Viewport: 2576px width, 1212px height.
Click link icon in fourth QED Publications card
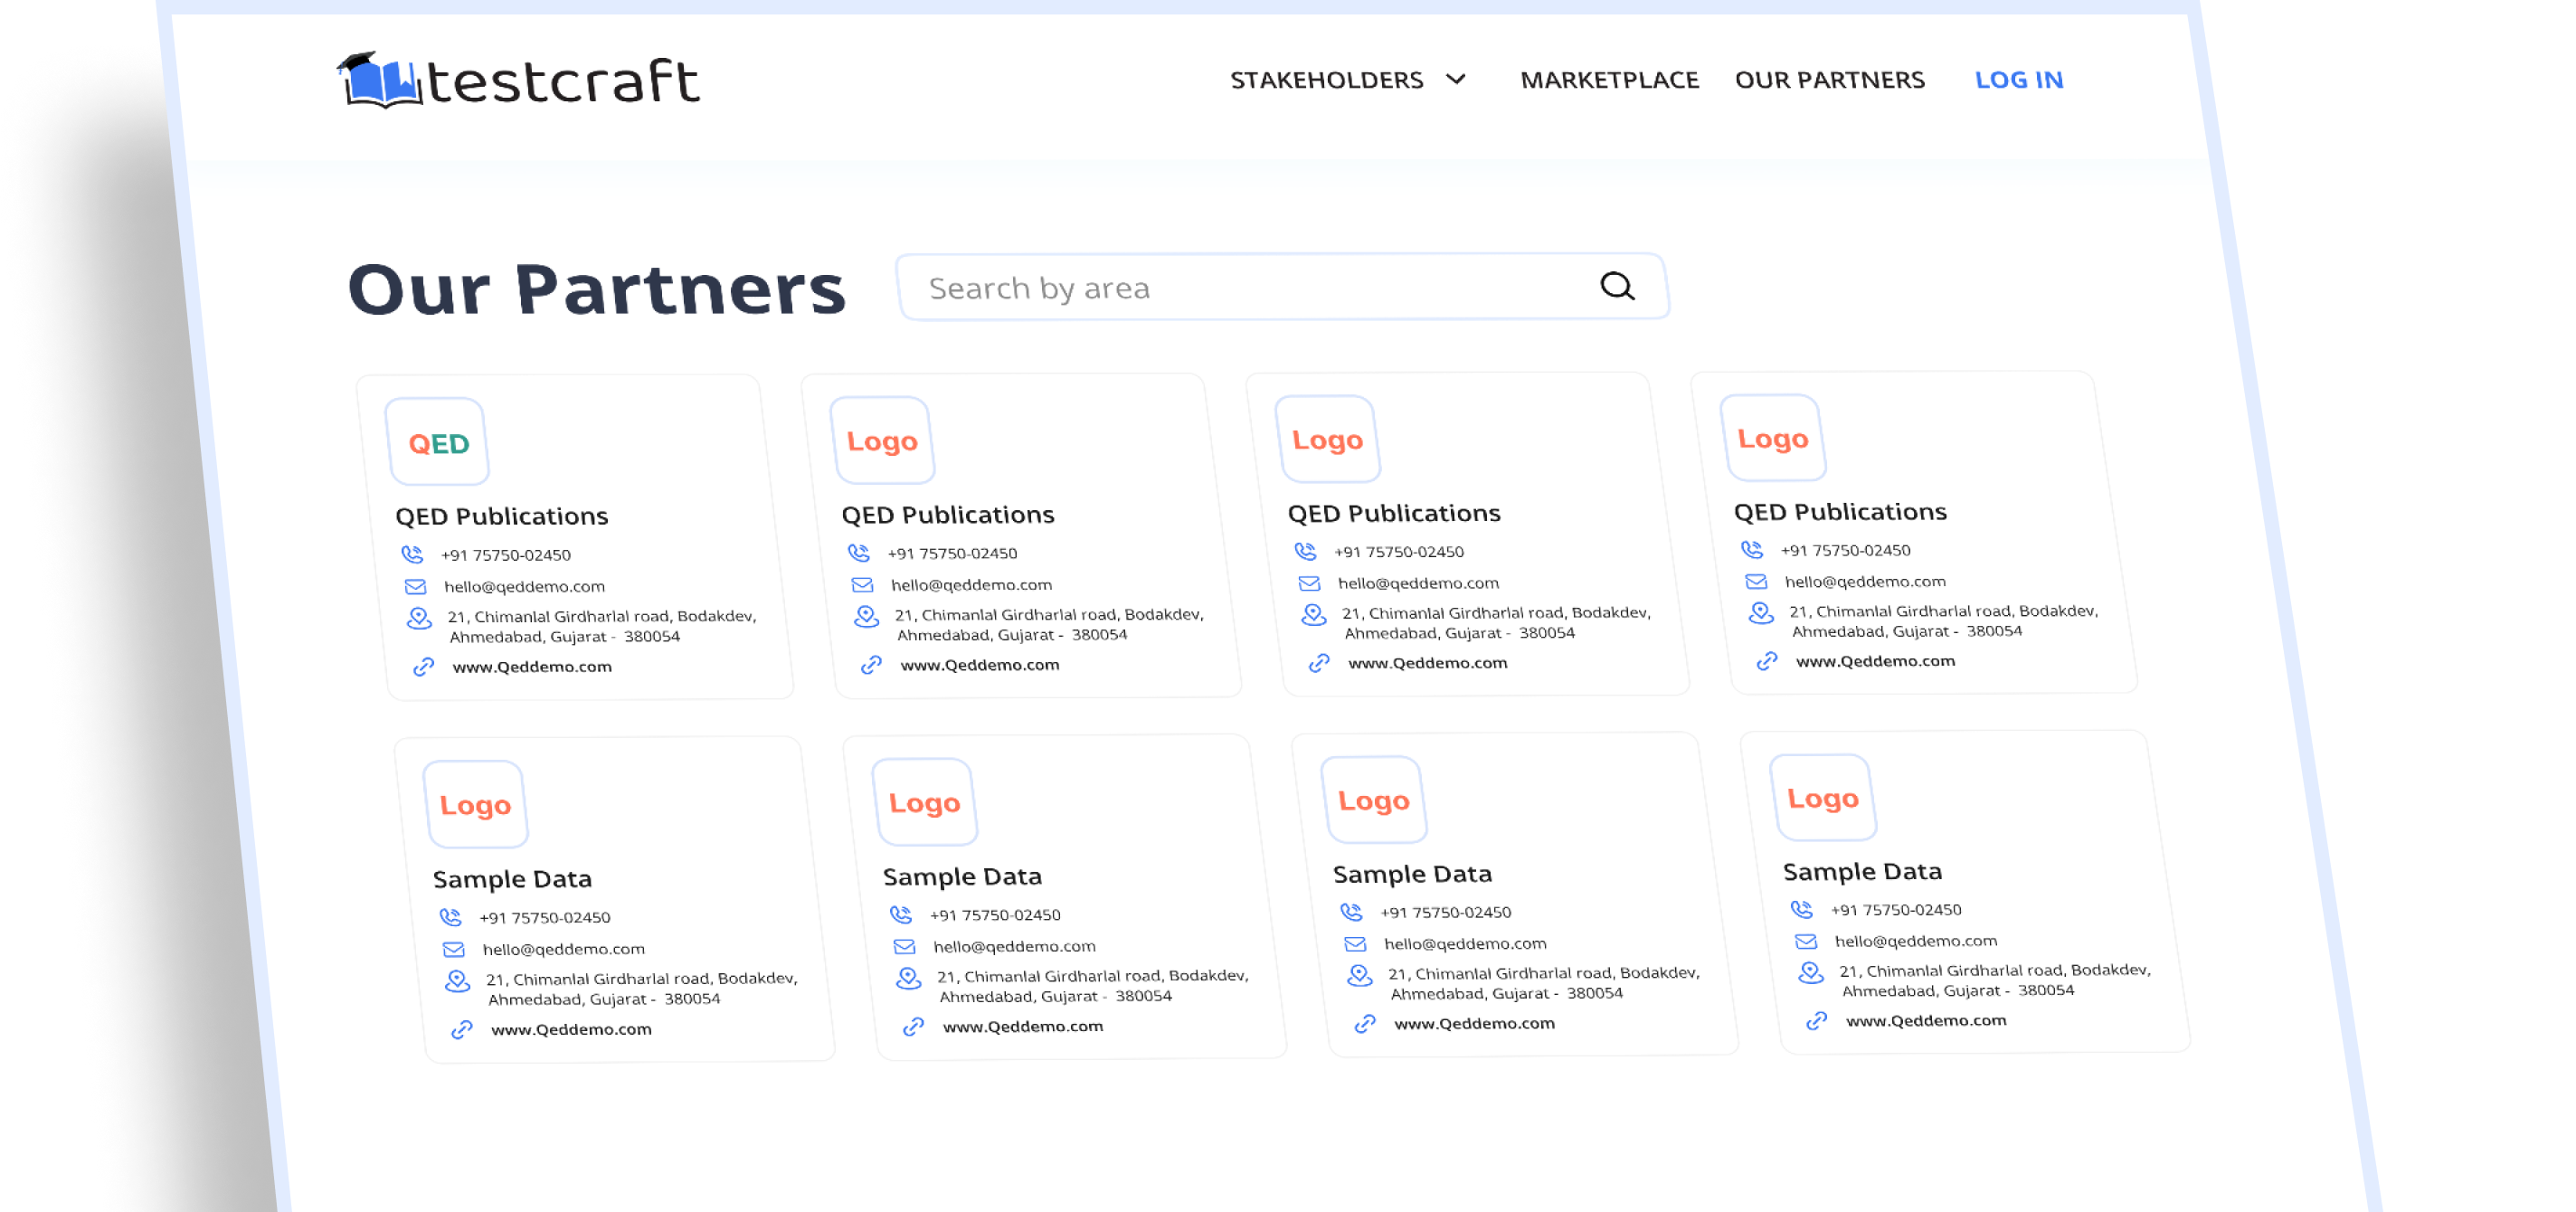[x=1767, y=661]
